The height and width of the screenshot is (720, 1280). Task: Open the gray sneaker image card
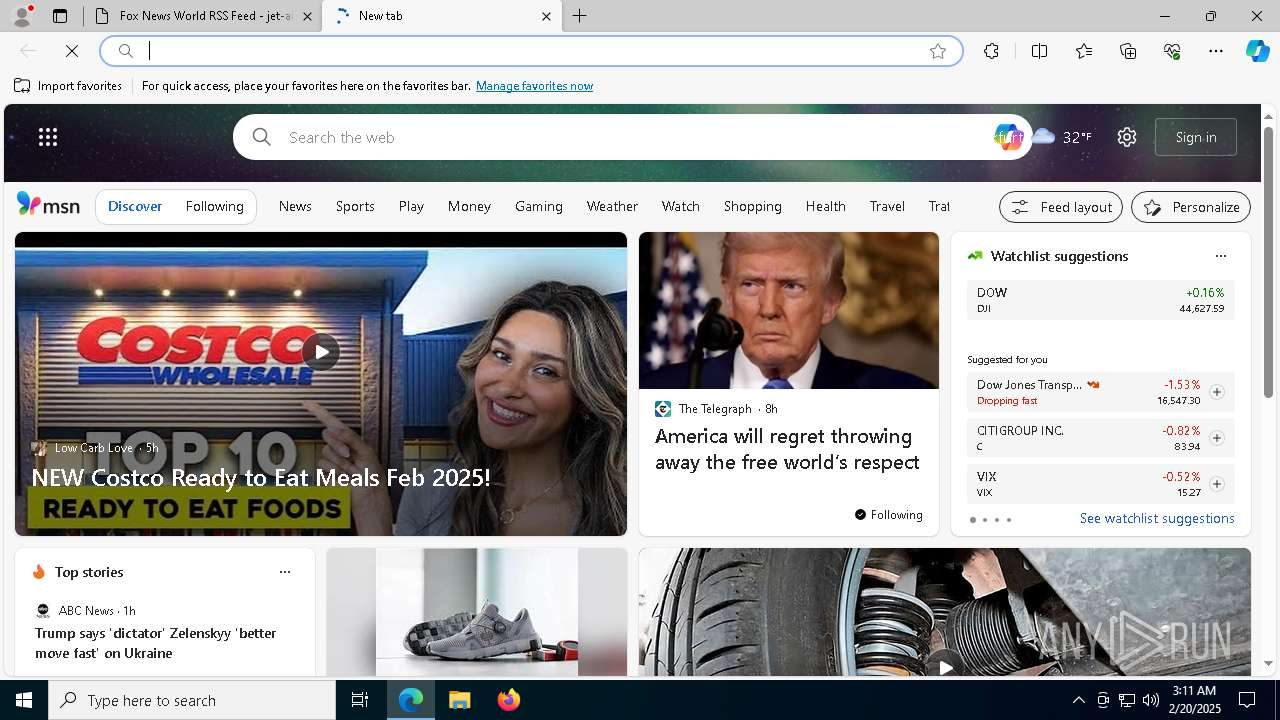[477, 612]
